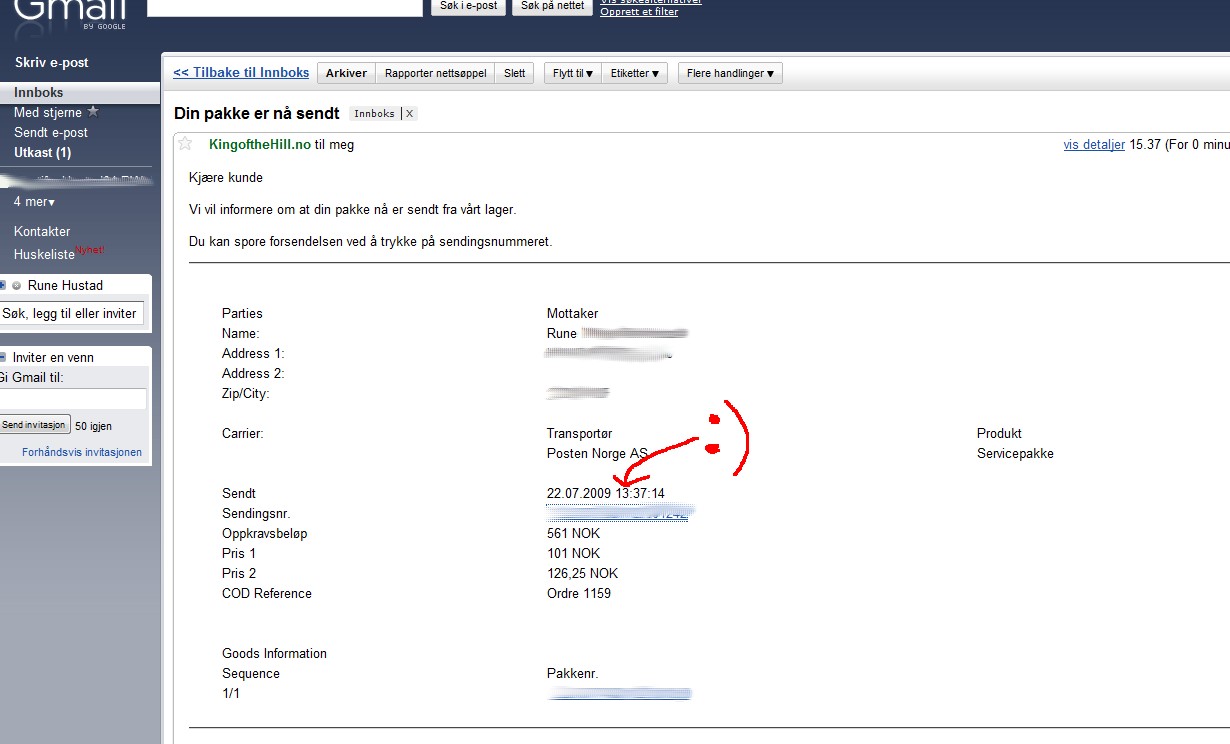
Task: Click the Slett button
Action: (x=514, y=73)
